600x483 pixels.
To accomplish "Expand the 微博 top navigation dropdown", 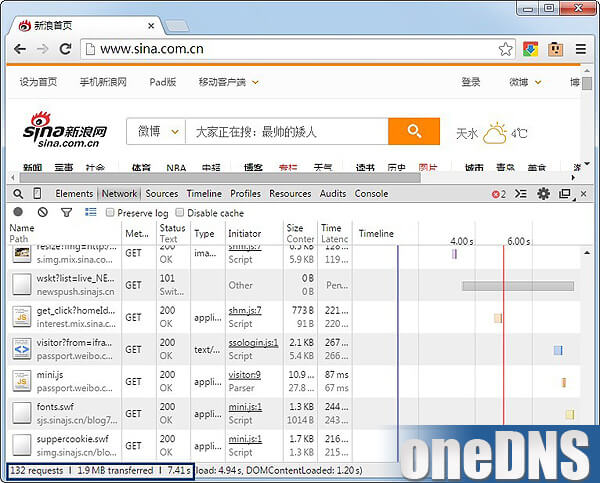I will click(x=538, y=82).
